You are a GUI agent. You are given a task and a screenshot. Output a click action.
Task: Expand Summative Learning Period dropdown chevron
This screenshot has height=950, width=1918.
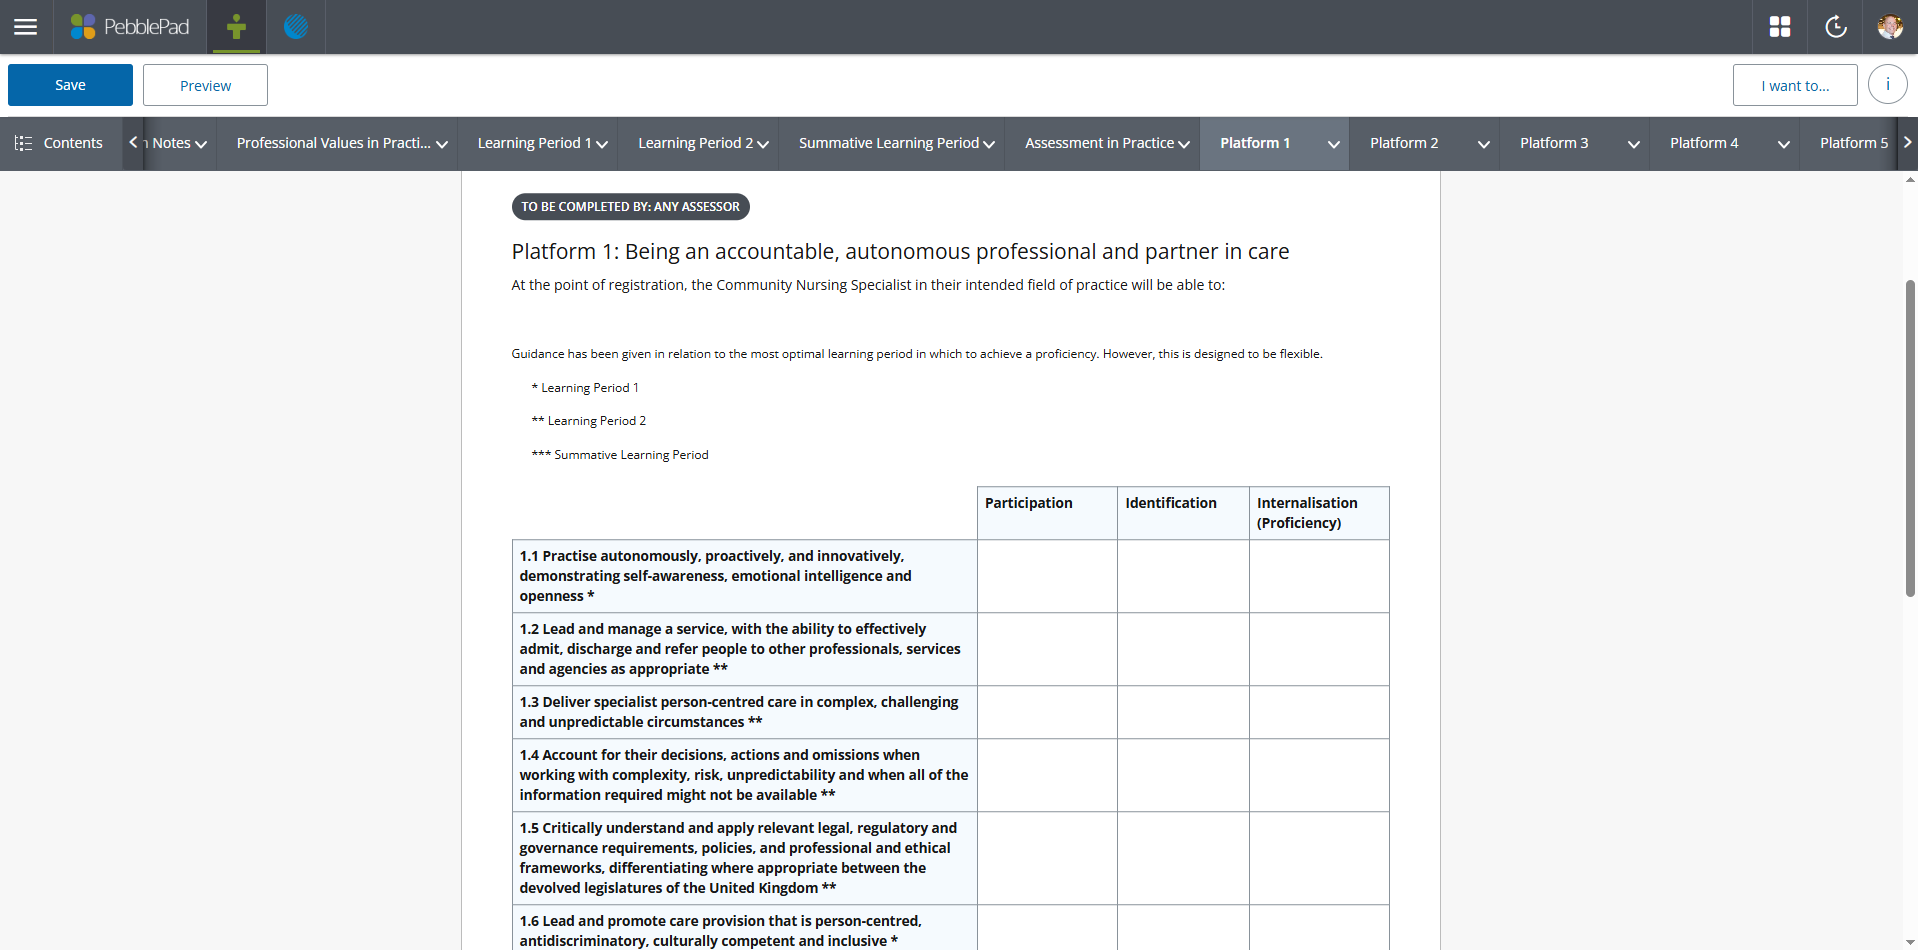click(x=989, y=144)
